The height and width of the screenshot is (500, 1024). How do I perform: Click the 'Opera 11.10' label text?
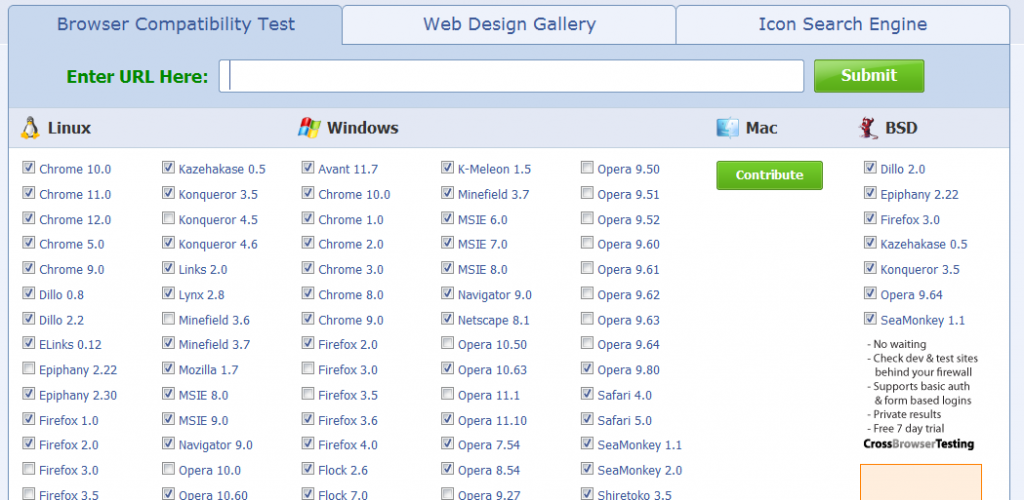[492, 421]
